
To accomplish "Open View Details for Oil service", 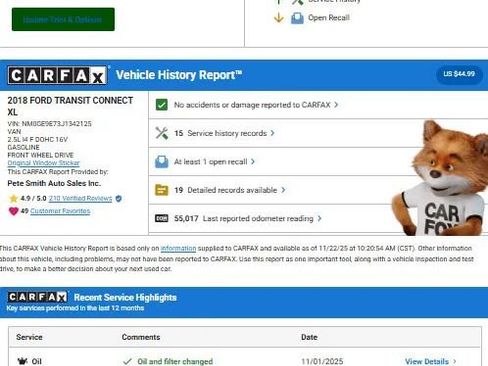I will coord(427,361).
